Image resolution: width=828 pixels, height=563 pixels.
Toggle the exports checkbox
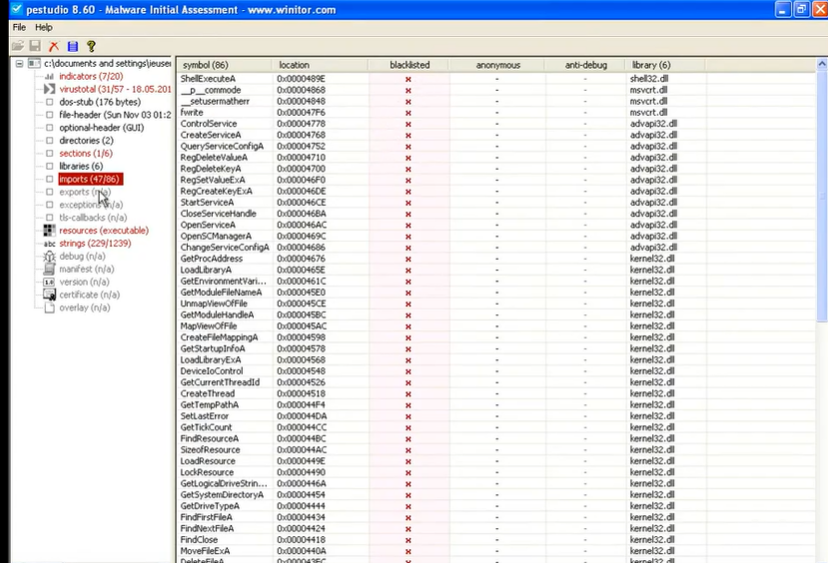[x=49, y=192]
